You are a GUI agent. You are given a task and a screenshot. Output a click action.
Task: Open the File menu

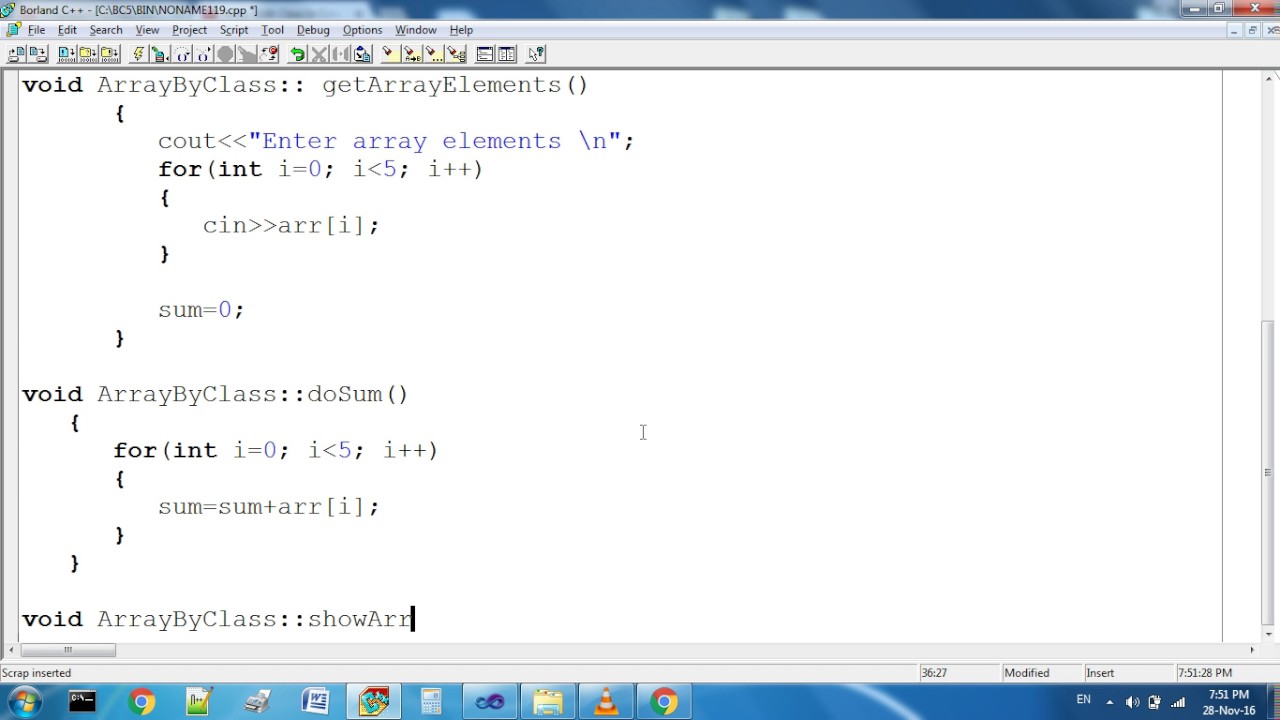click(x=36, y=30)
